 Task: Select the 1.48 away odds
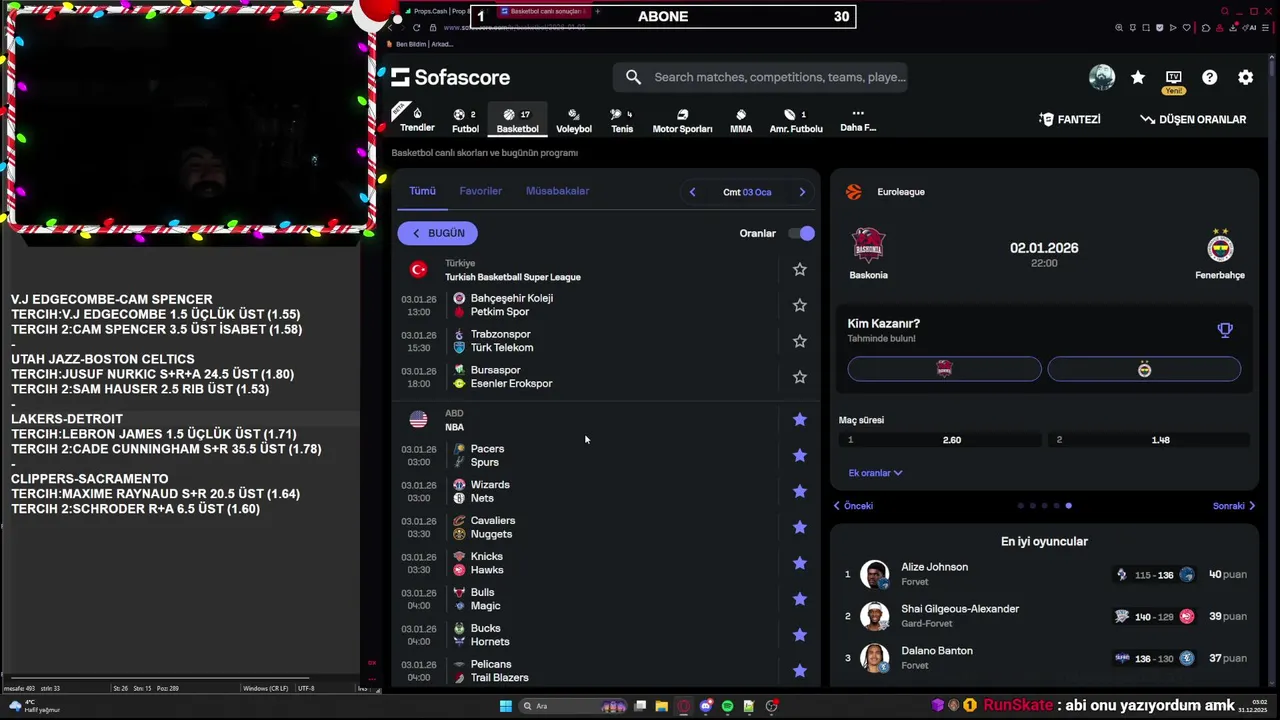pyautogui.click(x=1151, y=440)
